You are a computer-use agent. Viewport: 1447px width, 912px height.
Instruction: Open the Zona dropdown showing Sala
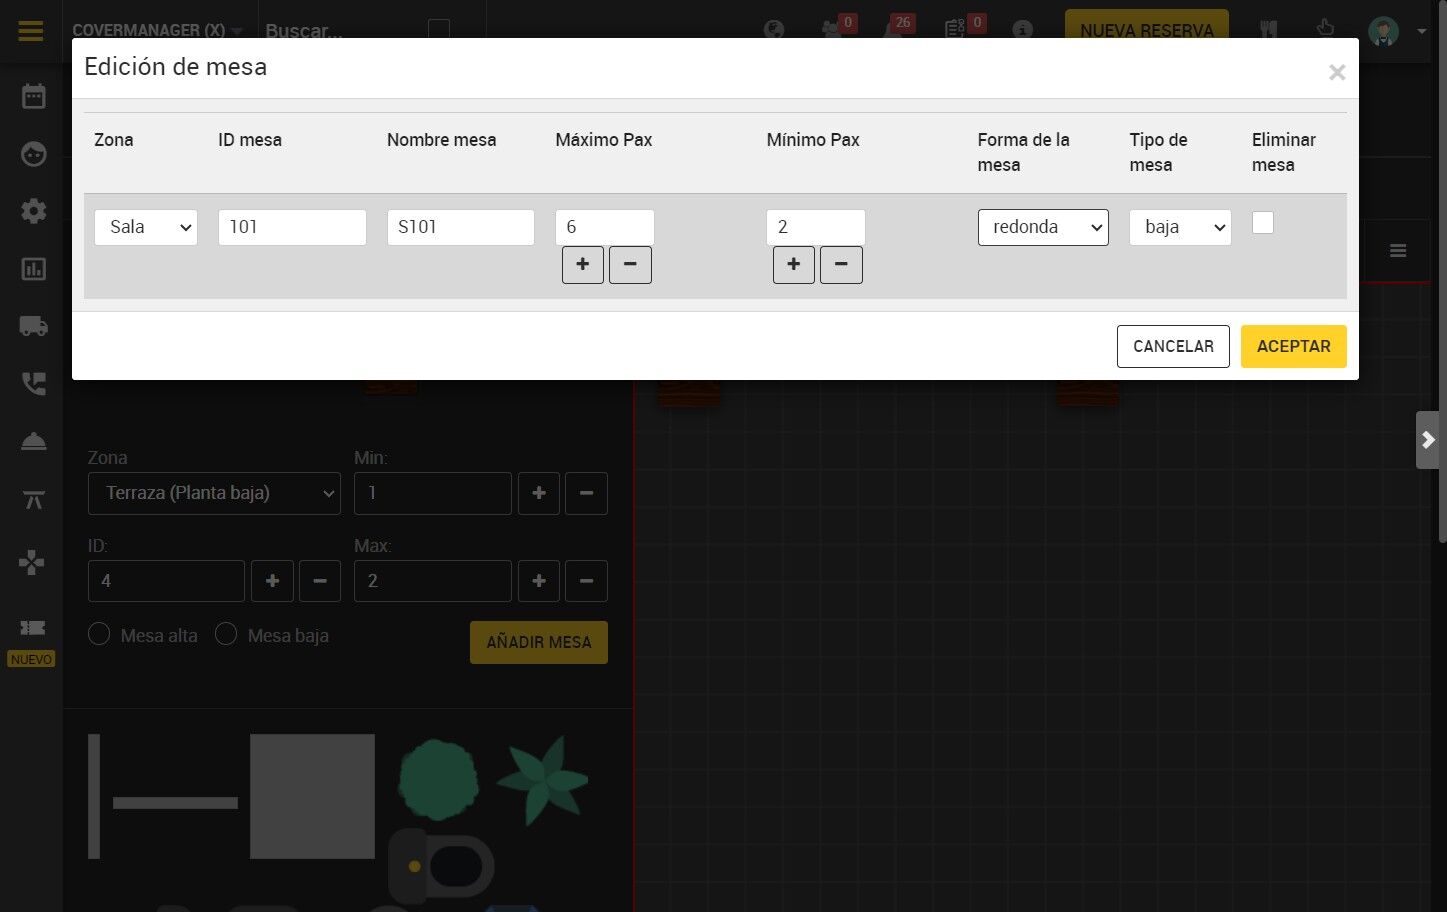[x=146, y=227]
